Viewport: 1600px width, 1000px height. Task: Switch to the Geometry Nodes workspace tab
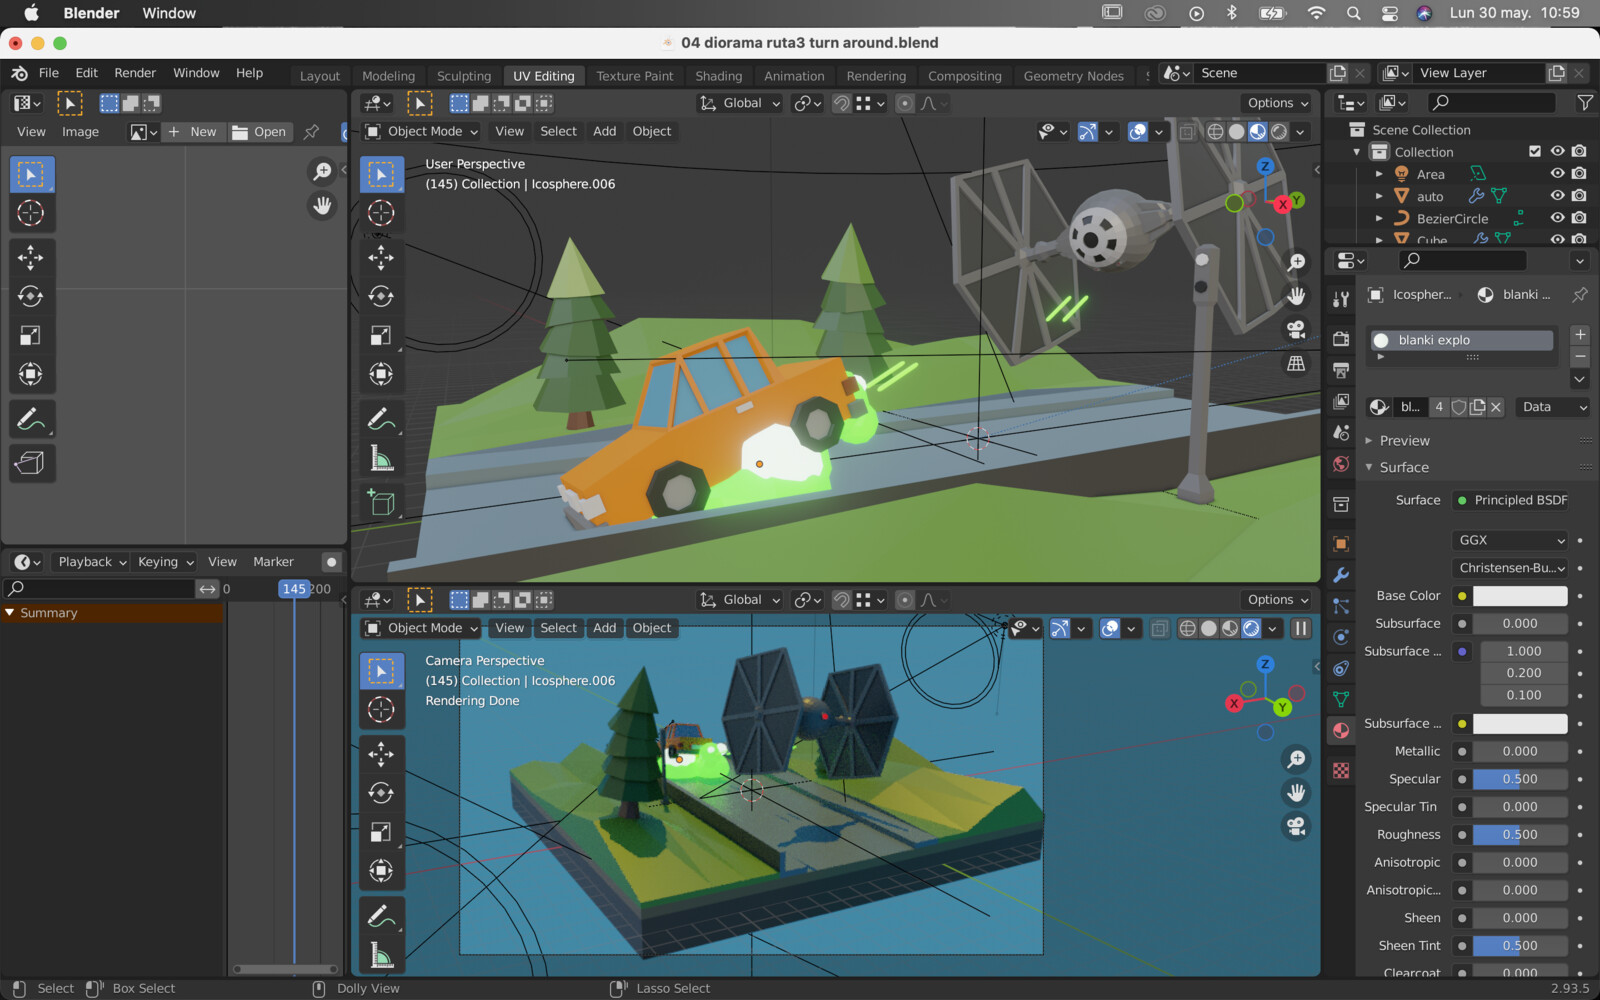pos(1073,76)
